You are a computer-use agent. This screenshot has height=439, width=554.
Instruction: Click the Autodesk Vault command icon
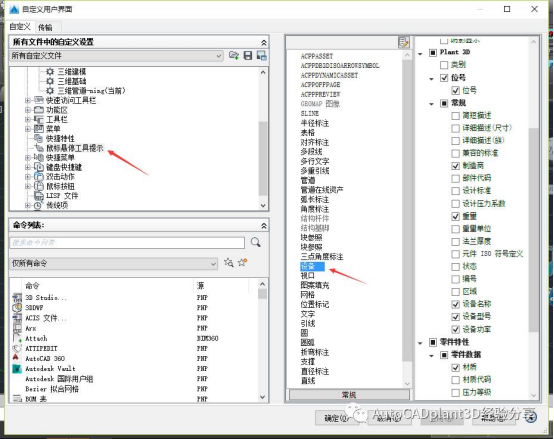(17, 369)
